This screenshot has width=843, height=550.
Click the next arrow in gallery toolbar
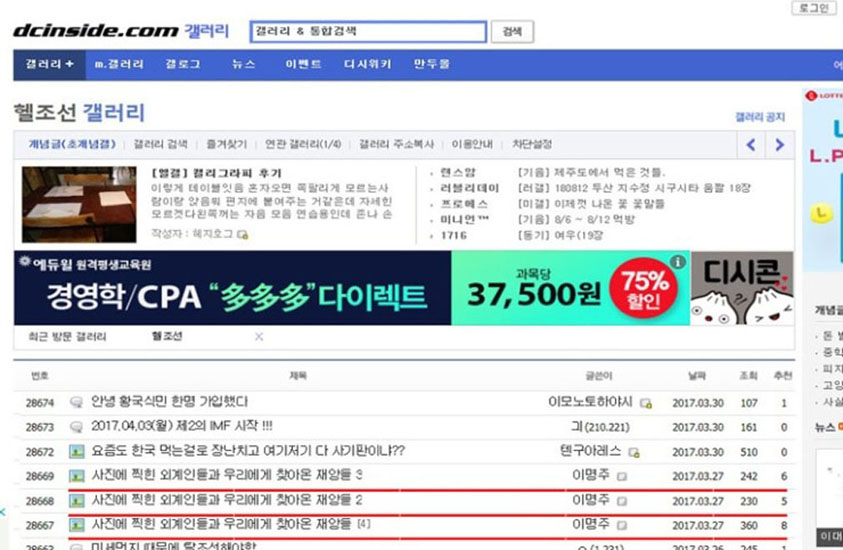click(x=779, y=145)
